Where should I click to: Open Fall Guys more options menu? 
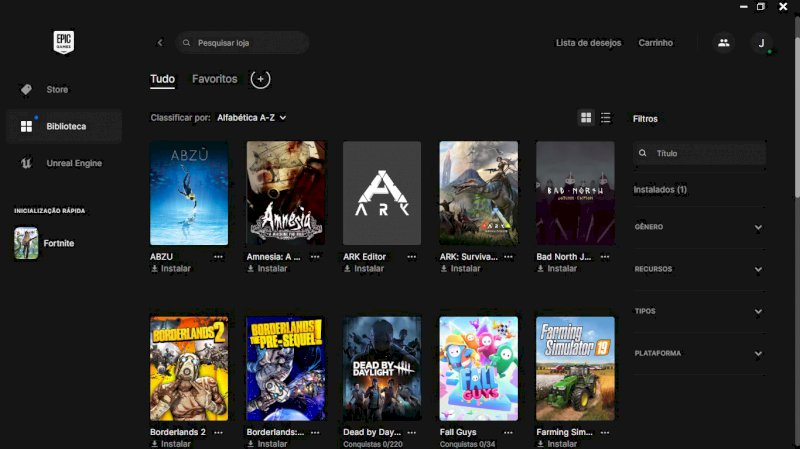click(x=508, y=432)
